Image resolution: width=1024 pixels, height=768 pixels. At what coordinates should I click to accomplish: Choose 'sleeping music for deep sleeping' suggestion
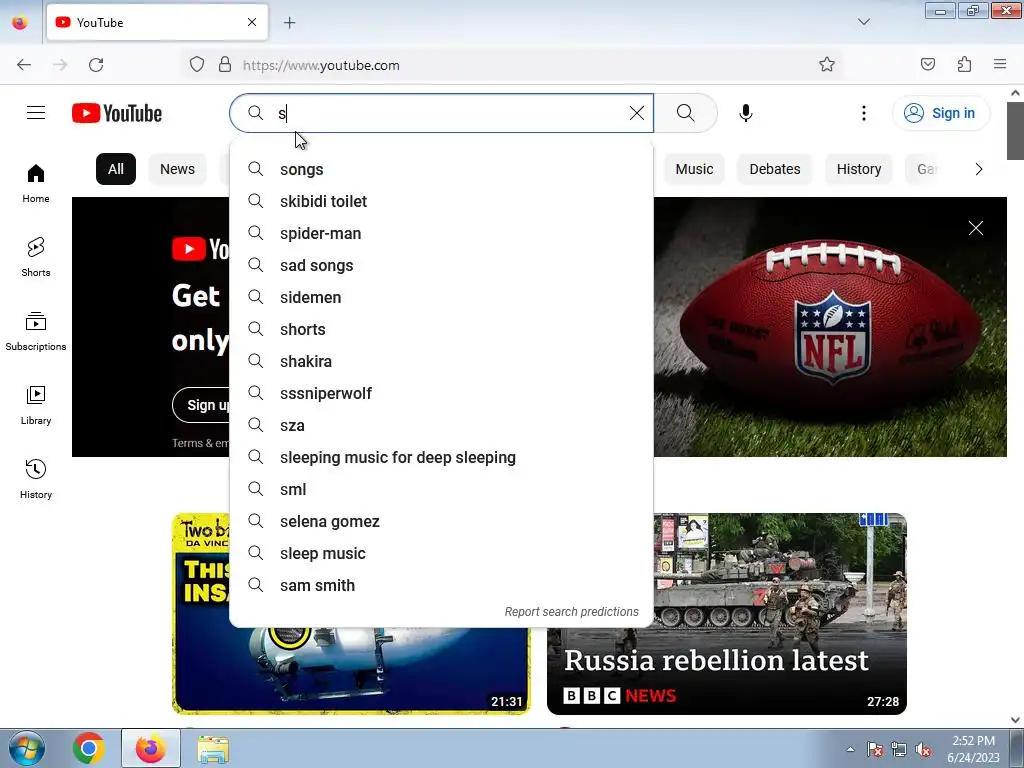tap(441, 457)
